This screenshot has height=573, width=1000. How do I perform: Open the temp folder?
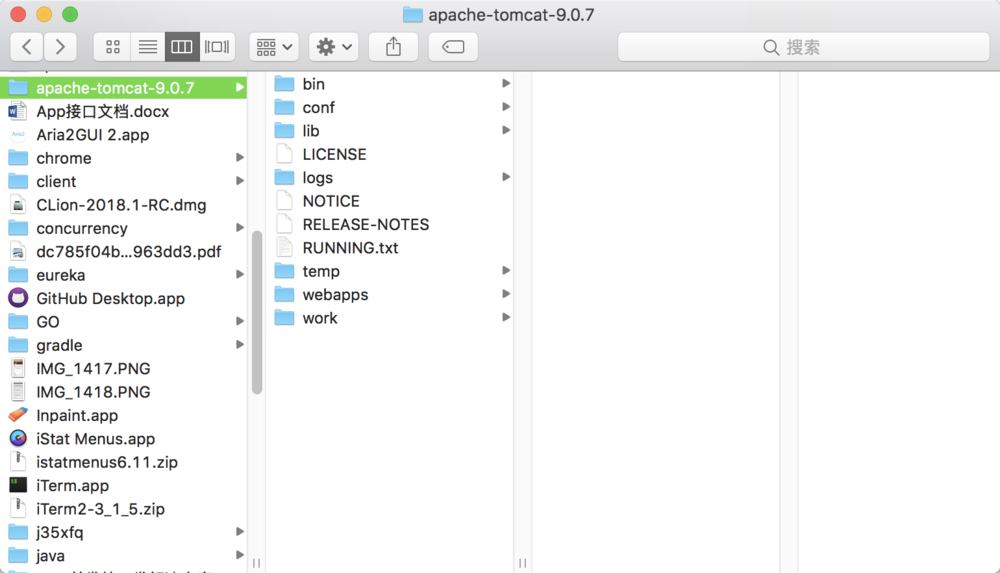389,271
